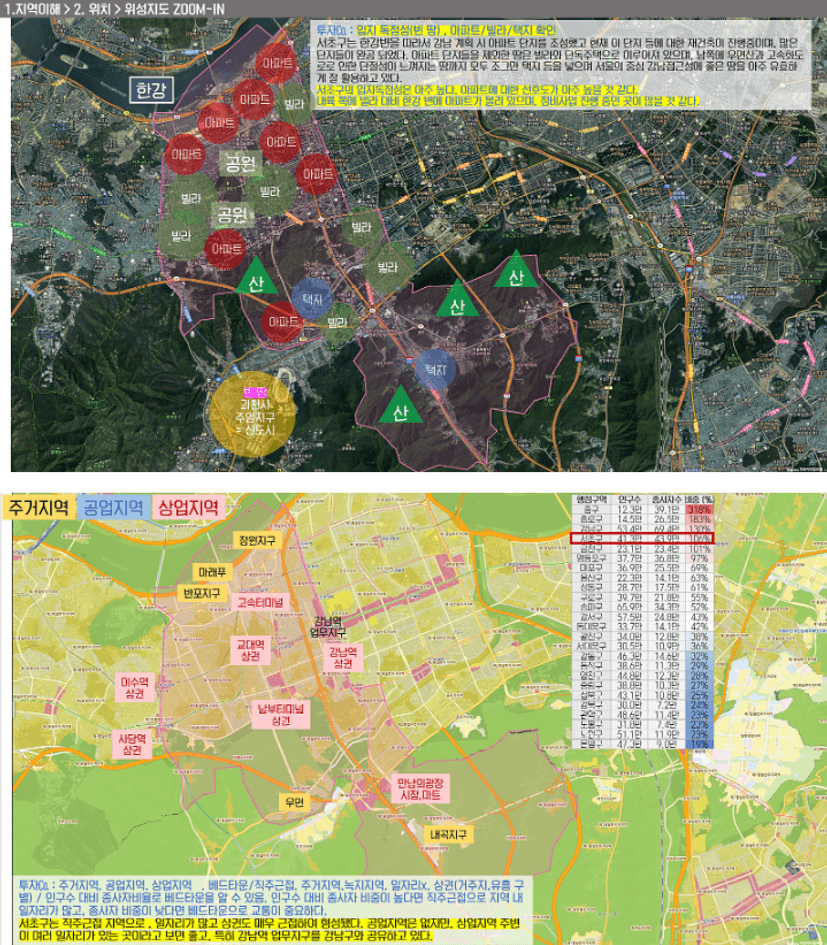Click the 송파구 row name cell
The width and height of the screenshot is (827, 945).
[591, 607]
